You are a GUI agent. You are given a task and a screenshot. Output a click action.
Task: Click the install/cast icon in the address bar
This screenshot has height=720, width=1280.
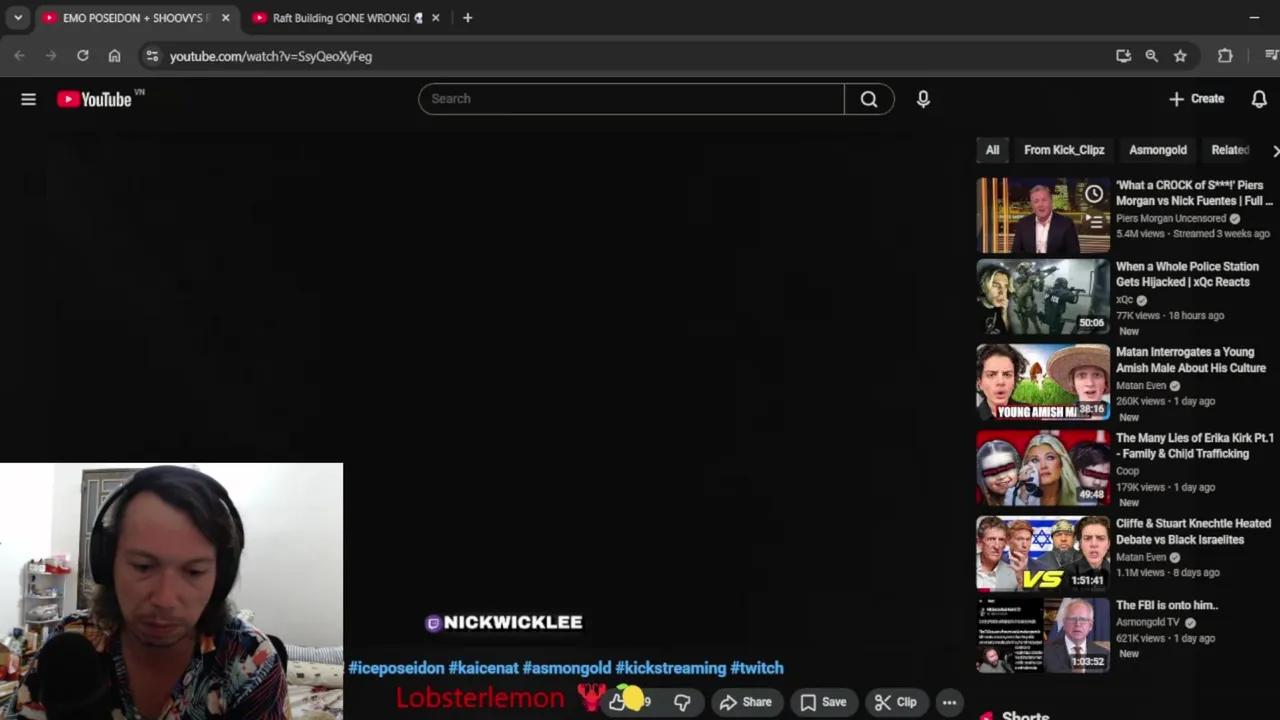click(x=1123, y=56)
